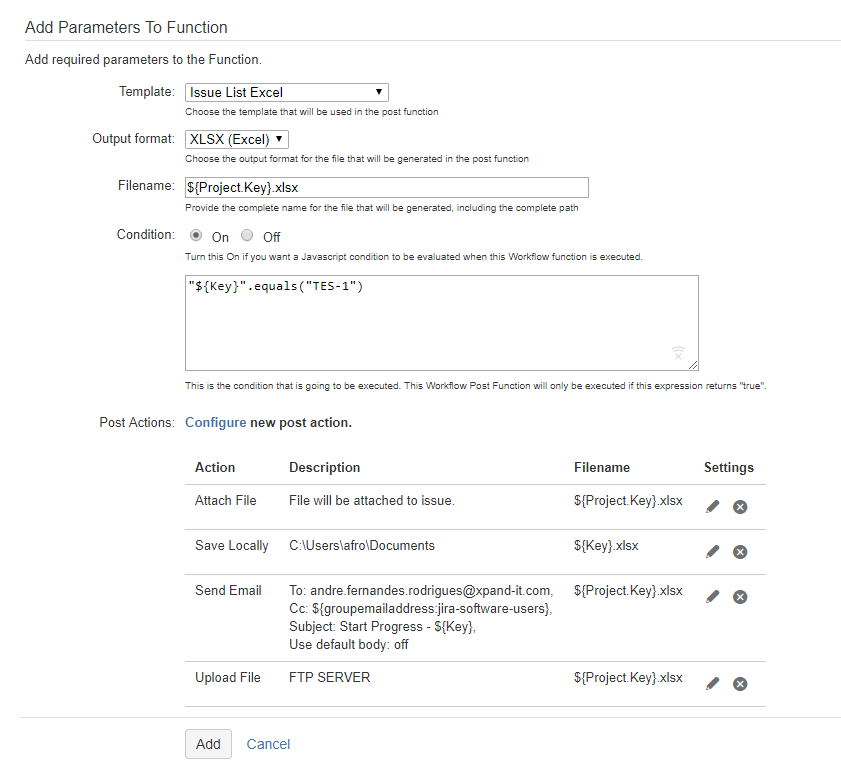The image size is (841, 783).
Task: Edit the Upload File post action
Action: (x=712, y=684)
